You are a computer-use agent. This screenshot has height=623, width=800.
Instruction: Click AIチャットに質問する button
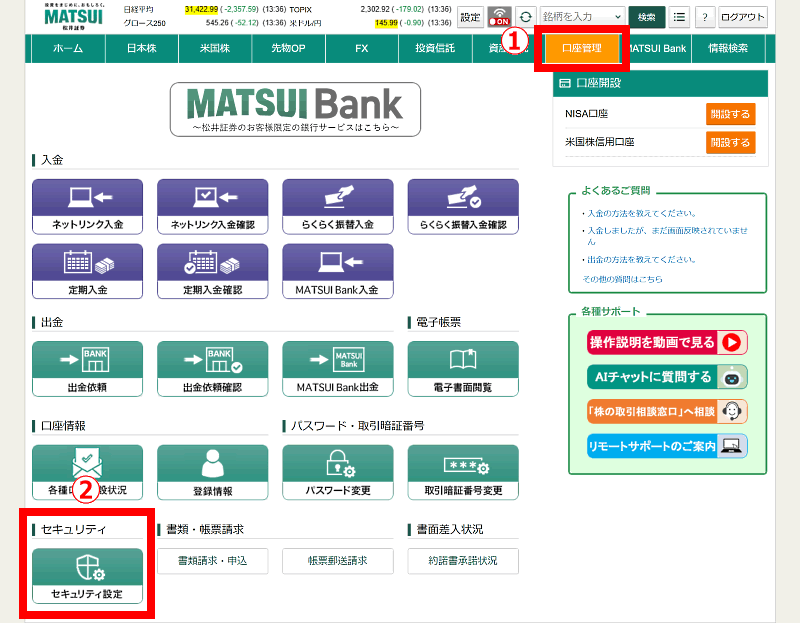667,377
